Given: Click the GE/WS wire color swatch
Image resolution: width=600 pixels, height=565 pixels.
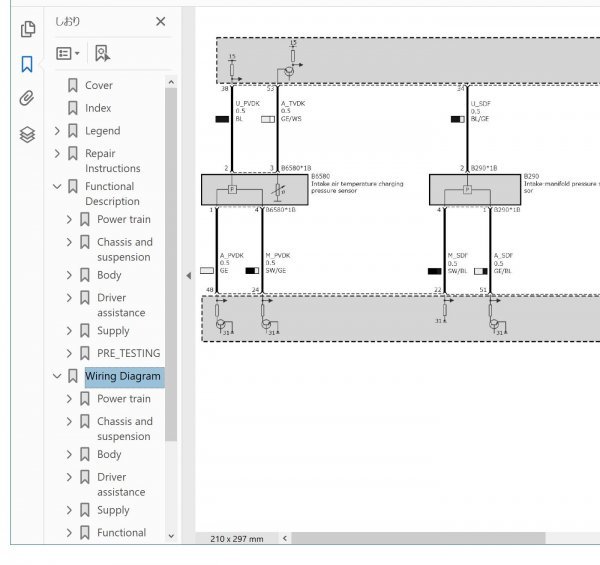Looking at the screenshot, I should coord(268,119).
